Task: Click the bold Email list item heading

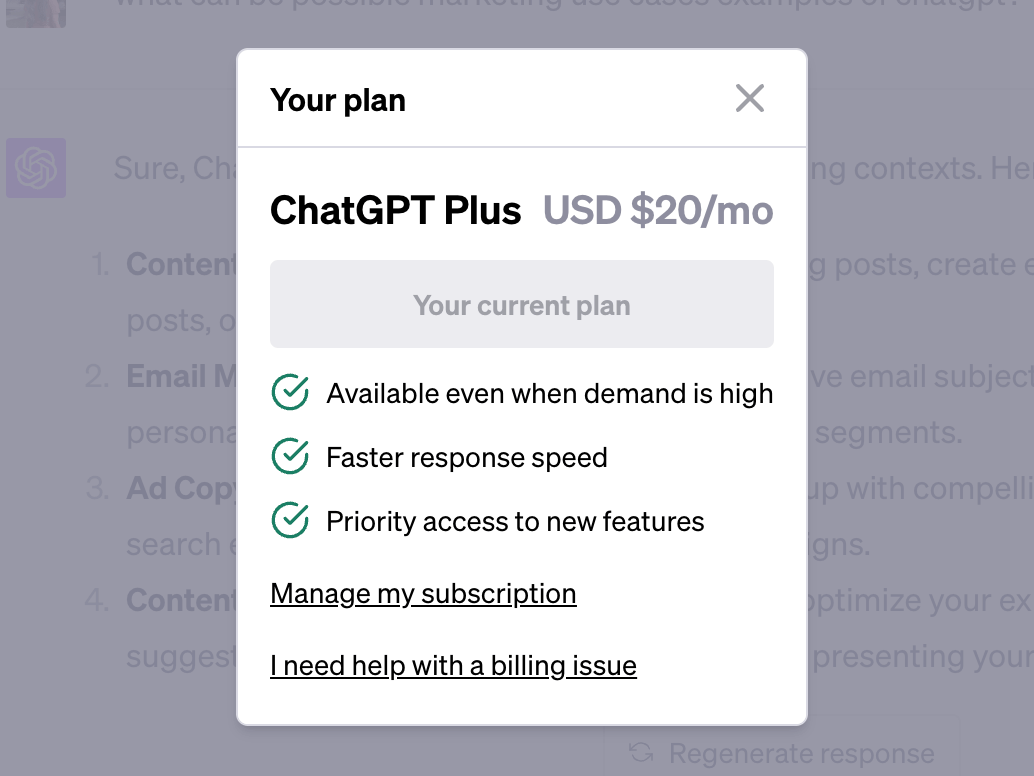Action: point(180,376)
